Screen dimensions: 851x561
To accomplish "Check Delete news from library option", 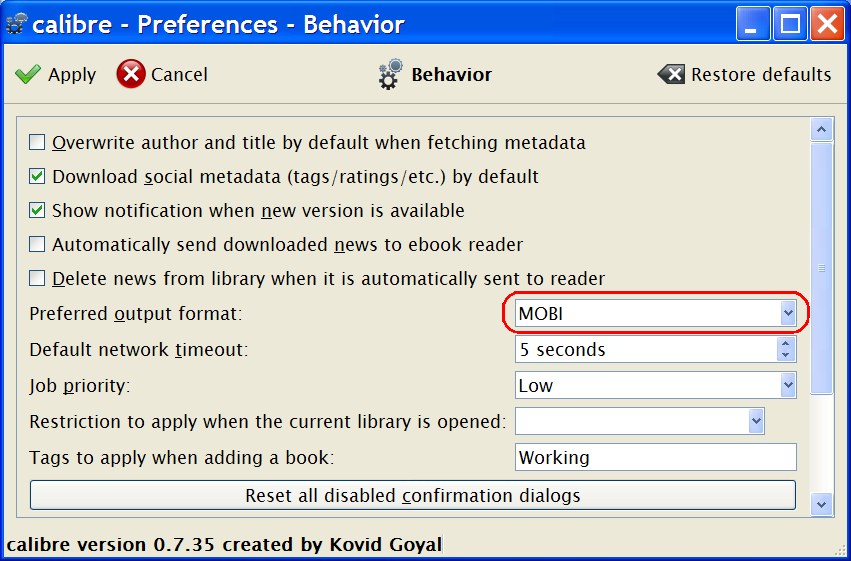I will pos(37,278).
